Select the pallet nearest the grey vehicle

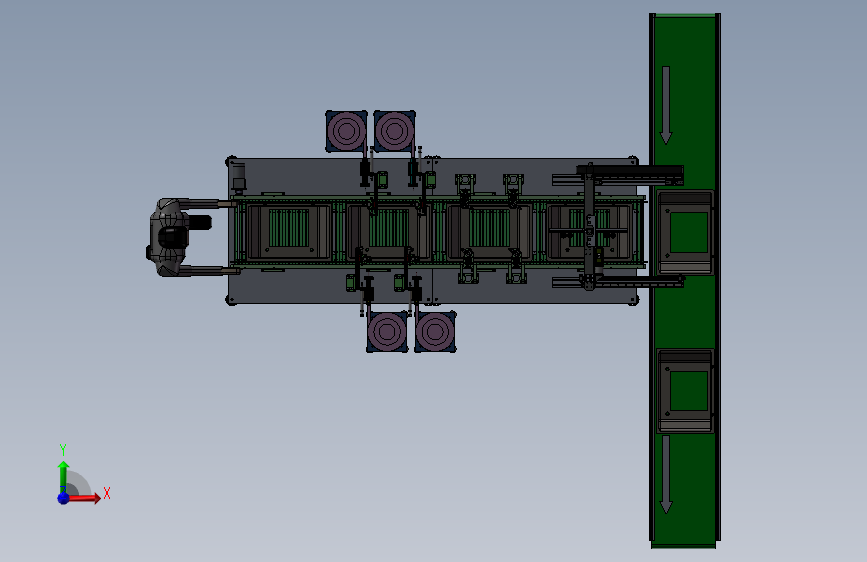point(288,231)
